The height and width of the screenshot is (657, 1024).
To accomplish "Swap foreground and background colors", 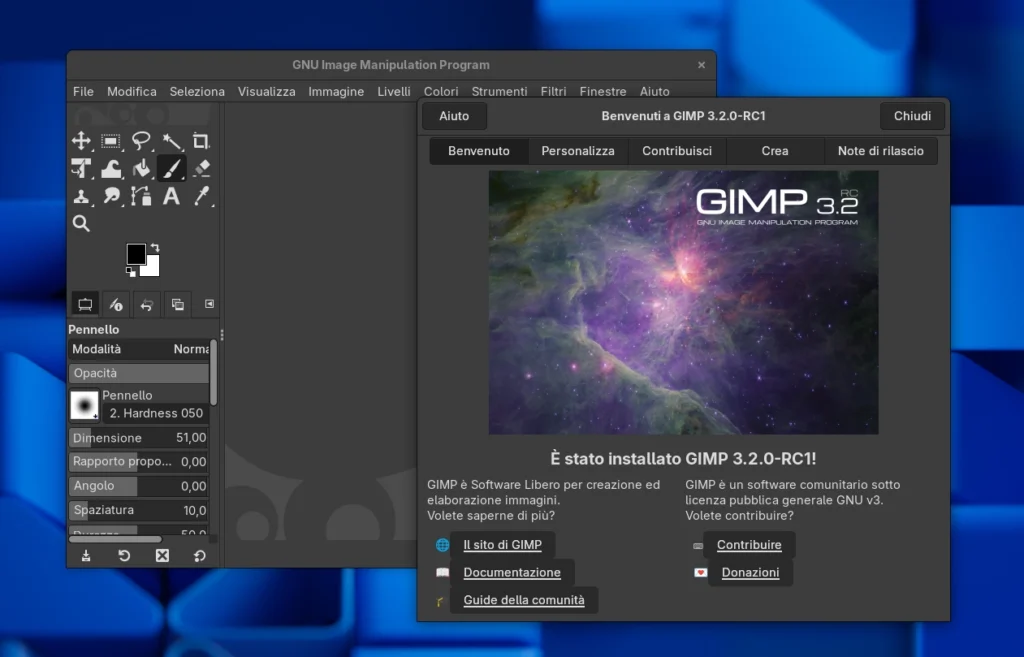I will 156,246.
